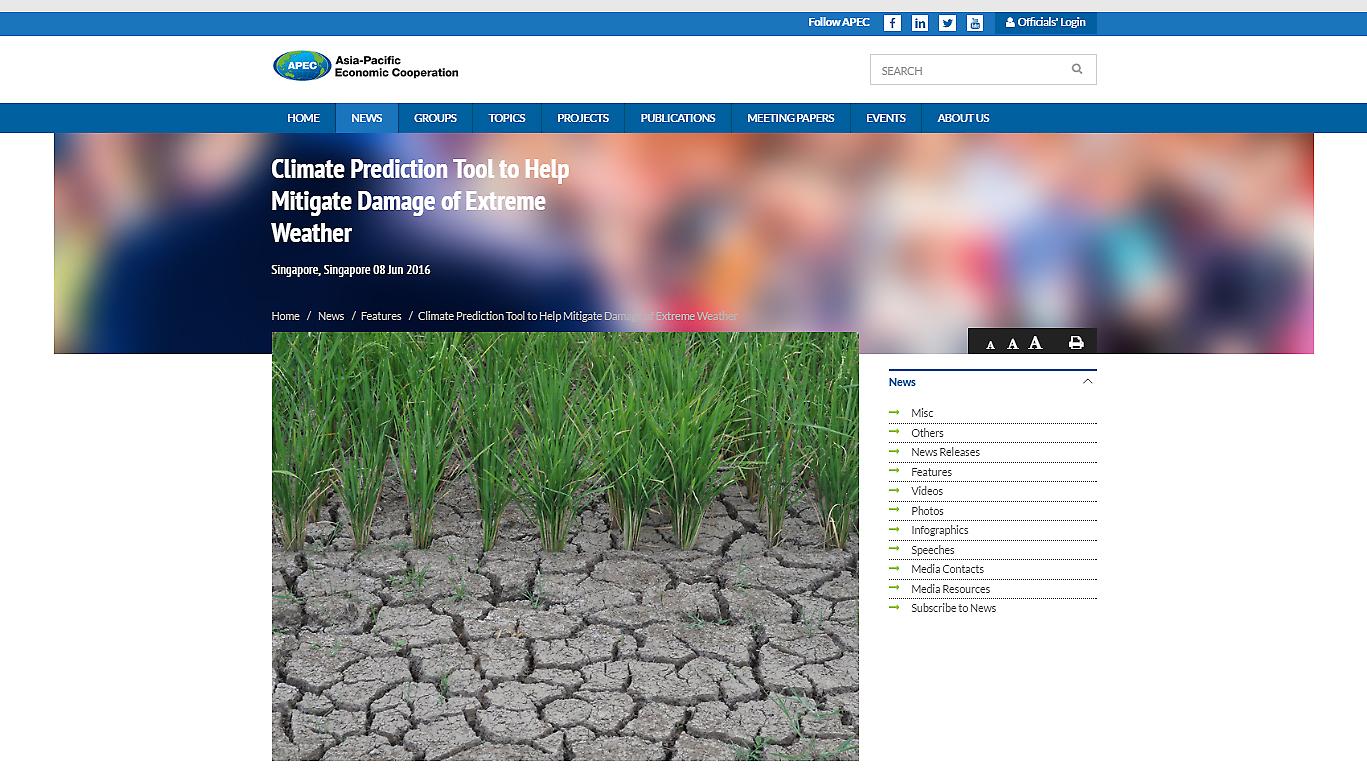Open the Publications navigation menu
The image size is (1367, 770).
pyautogui.click(x=677, y=118)
